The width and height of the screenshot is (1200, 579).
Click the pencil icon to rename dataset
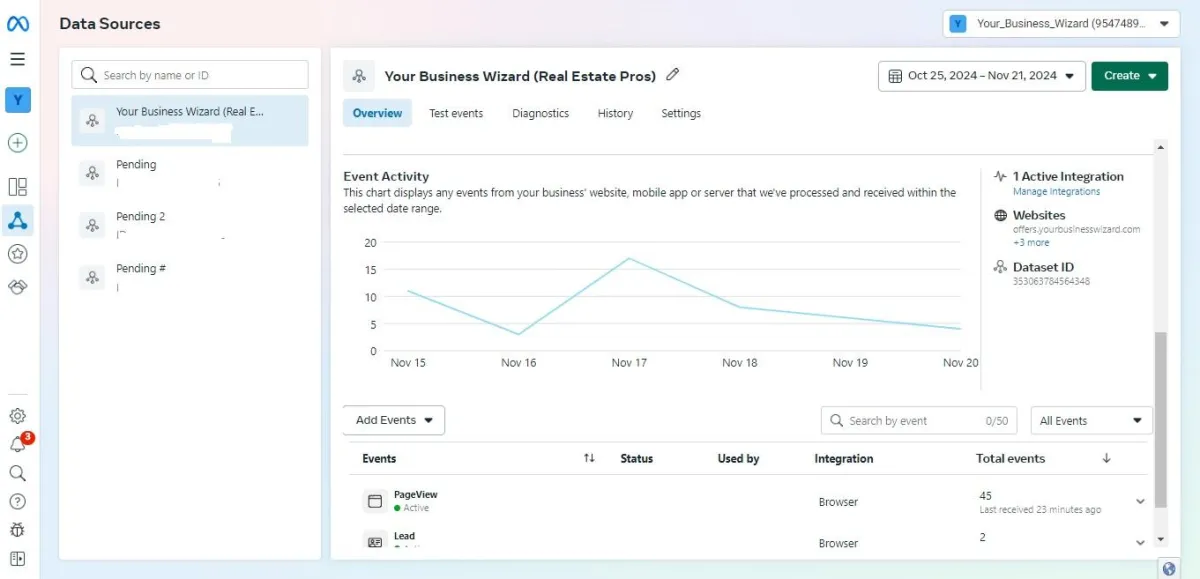coord(673,75)
